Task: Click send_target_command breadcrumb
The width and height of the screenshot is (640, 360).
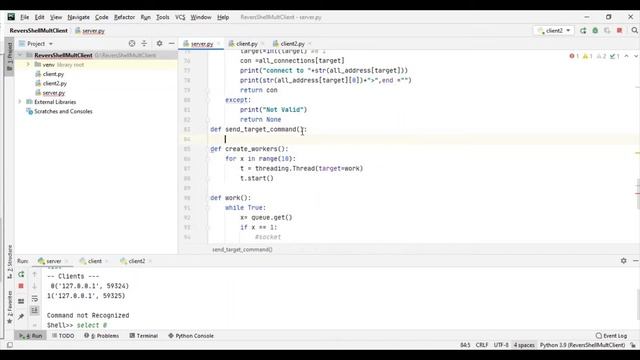Action: click(x=242, y=249)
